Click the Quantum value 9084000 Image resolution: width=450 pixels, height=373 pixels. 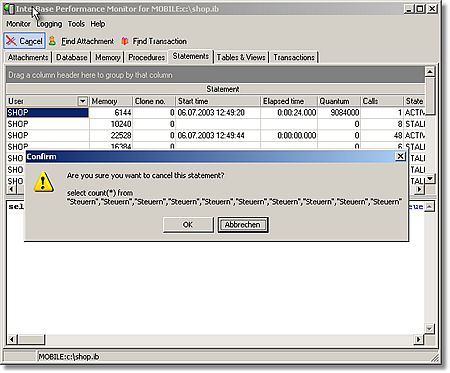345,113
